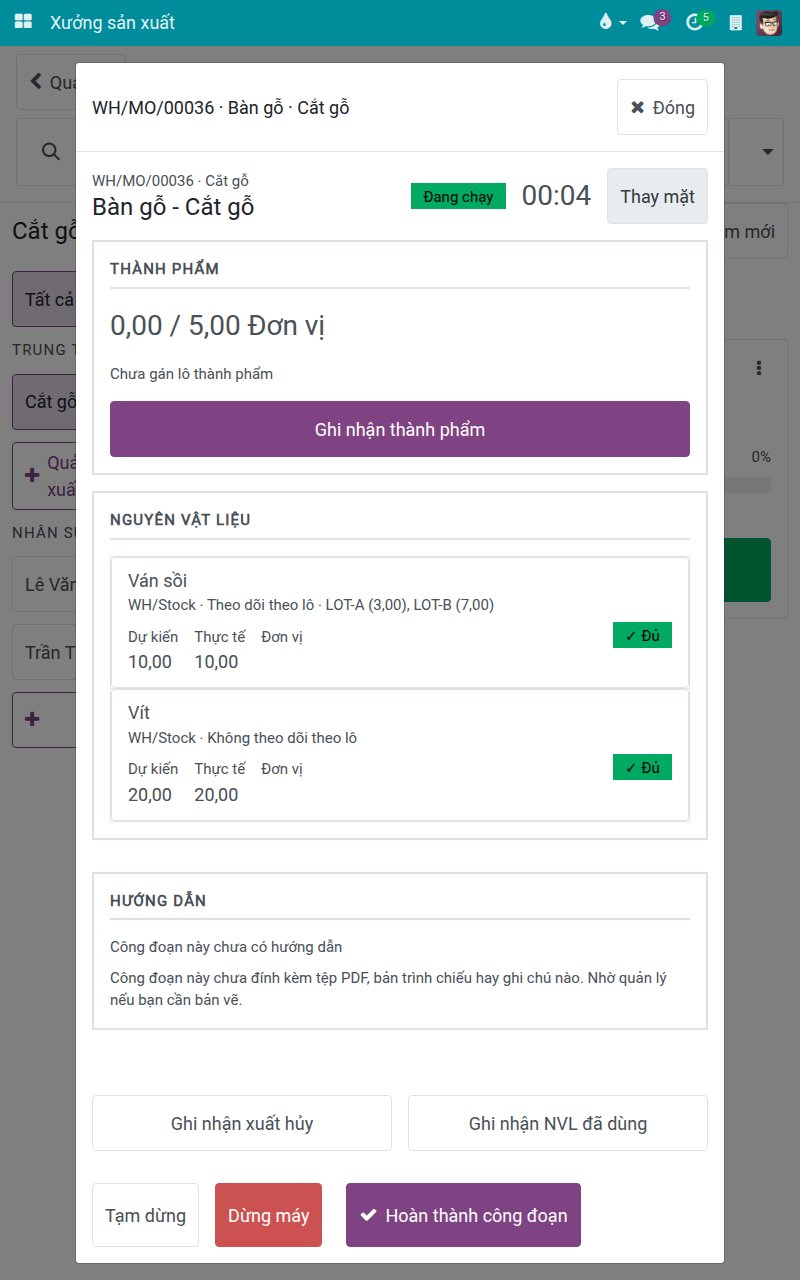
Task: Open the activities clock icon with badge 5
Action: [x=697, y=22]
